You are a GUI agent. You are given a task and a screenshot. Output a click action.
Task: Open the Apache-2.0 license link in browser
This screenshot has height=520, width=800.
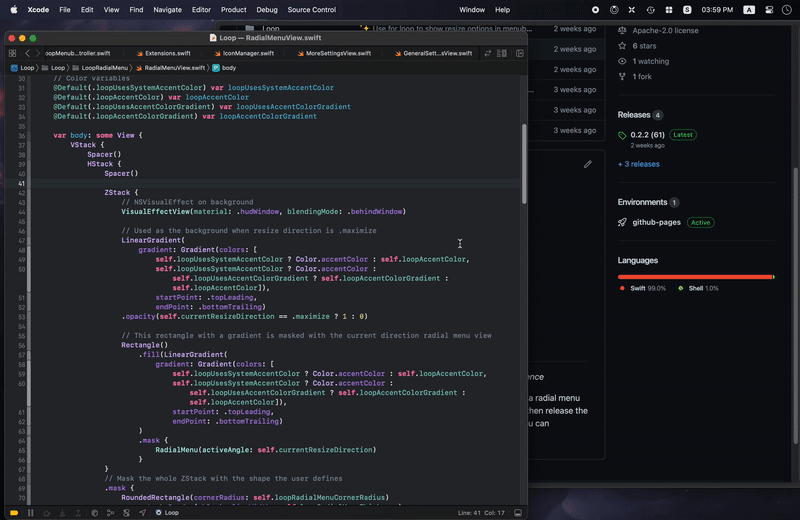click(658, 31)
